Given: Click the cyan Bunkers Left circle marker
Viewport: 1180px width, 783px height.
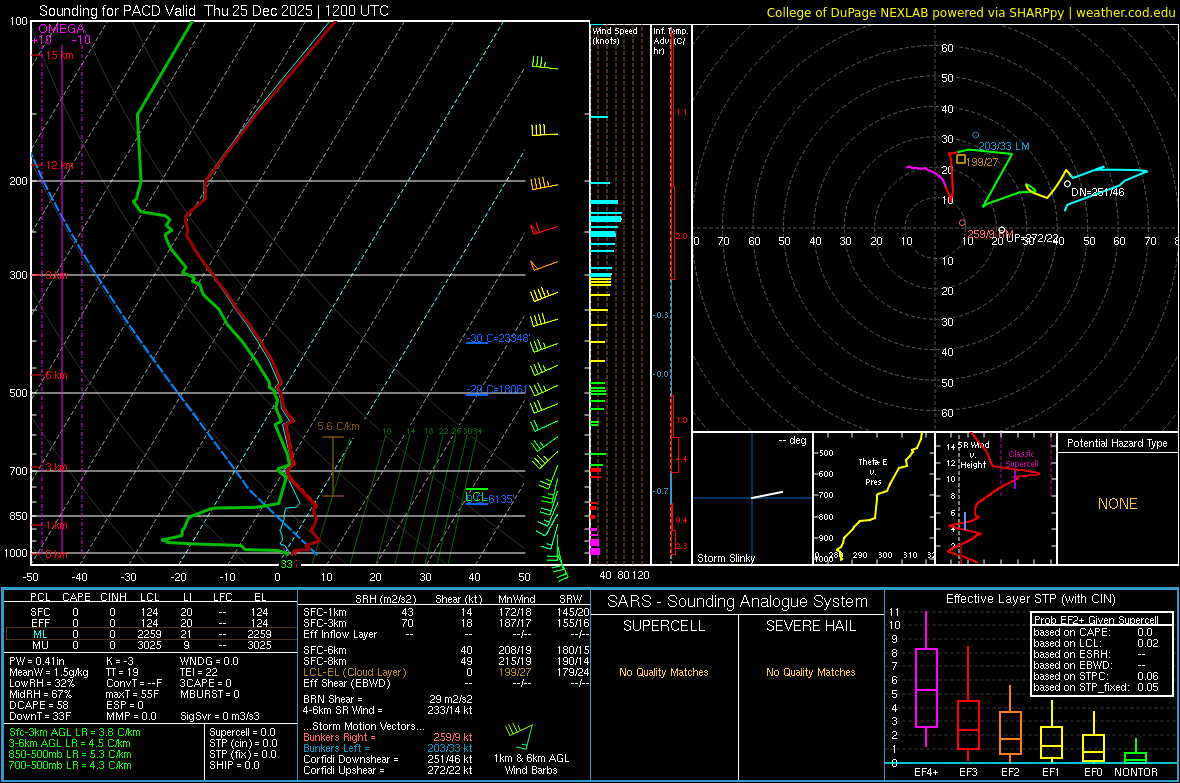Looking at the screenshot, I should 975,136.
